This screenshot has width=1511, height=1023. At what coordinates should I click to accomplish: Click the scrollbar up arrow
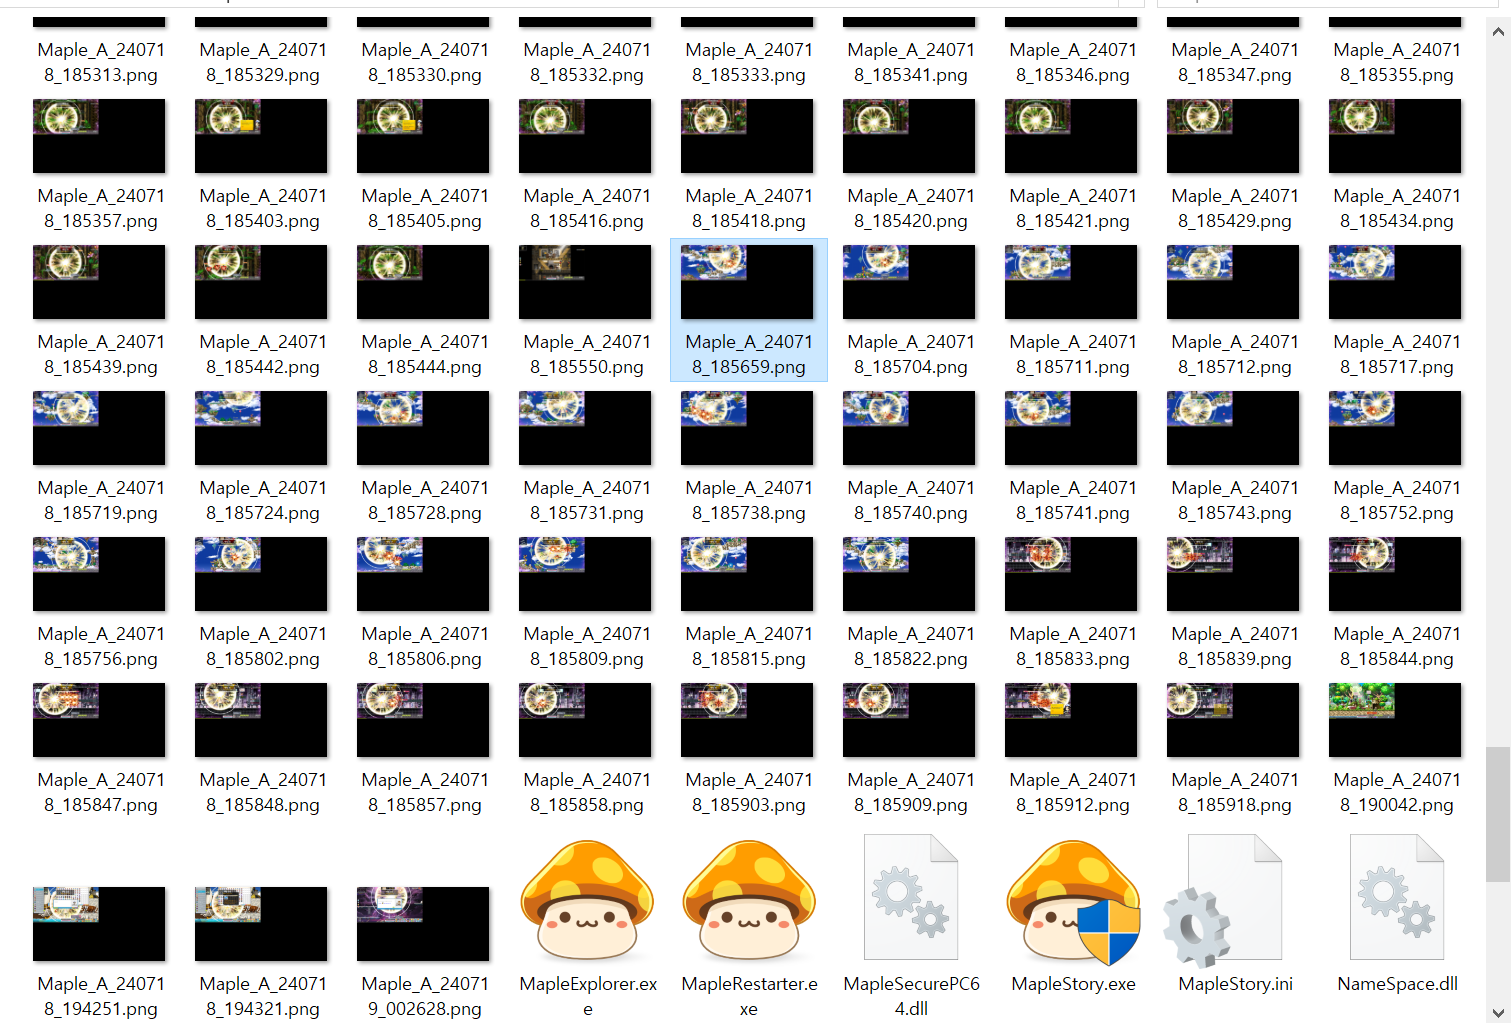[1497, 31]
